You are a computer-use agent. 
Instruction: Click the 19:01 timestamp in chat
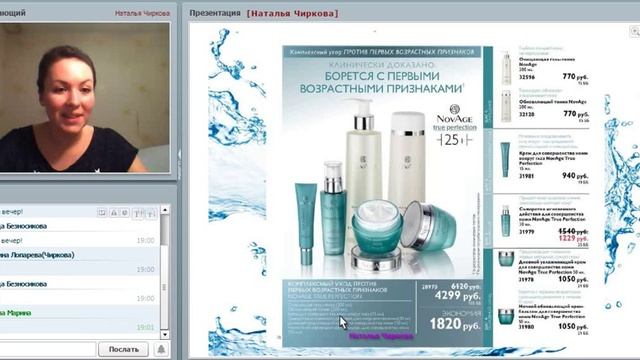click(x=146, y=327)
